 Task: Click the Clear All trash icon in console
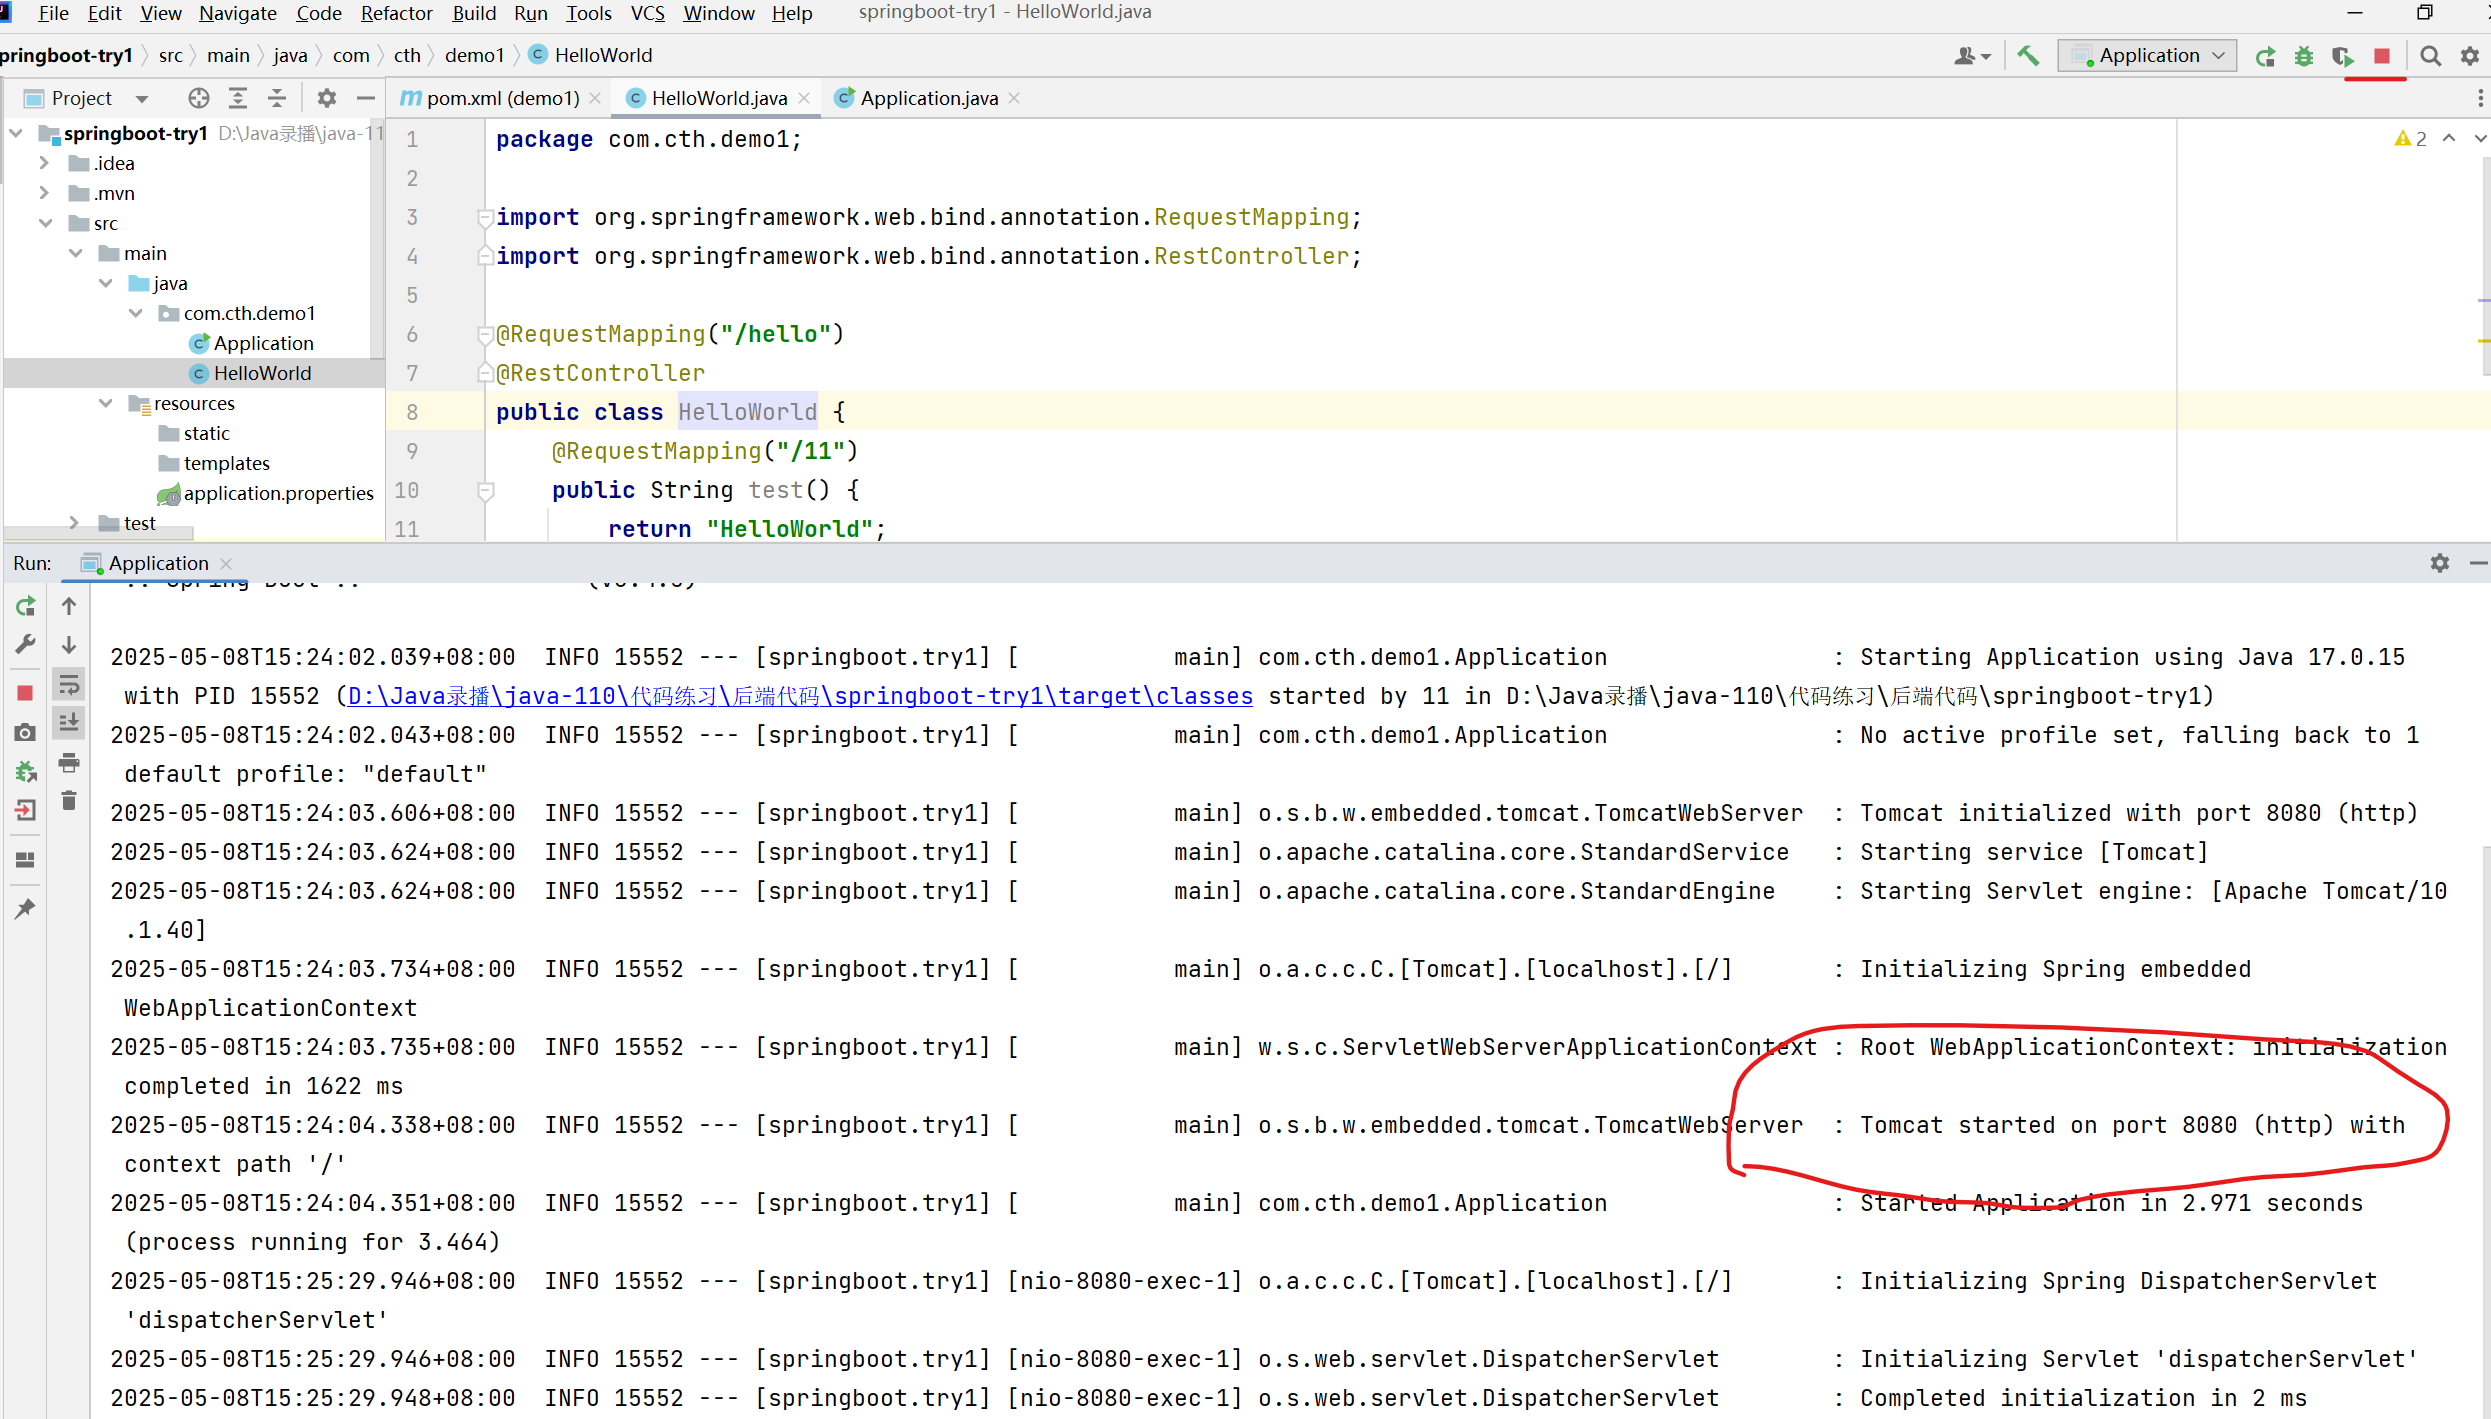coord(69,801)
